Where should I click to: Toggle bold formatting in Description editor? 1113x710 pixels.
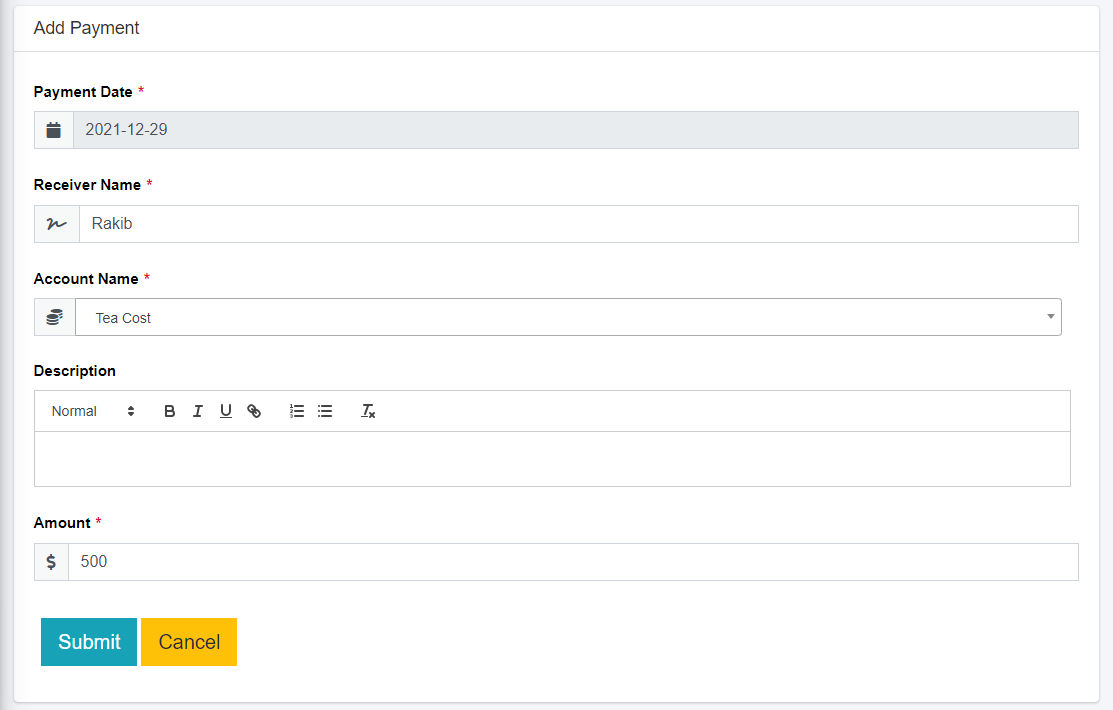point(170,411)
